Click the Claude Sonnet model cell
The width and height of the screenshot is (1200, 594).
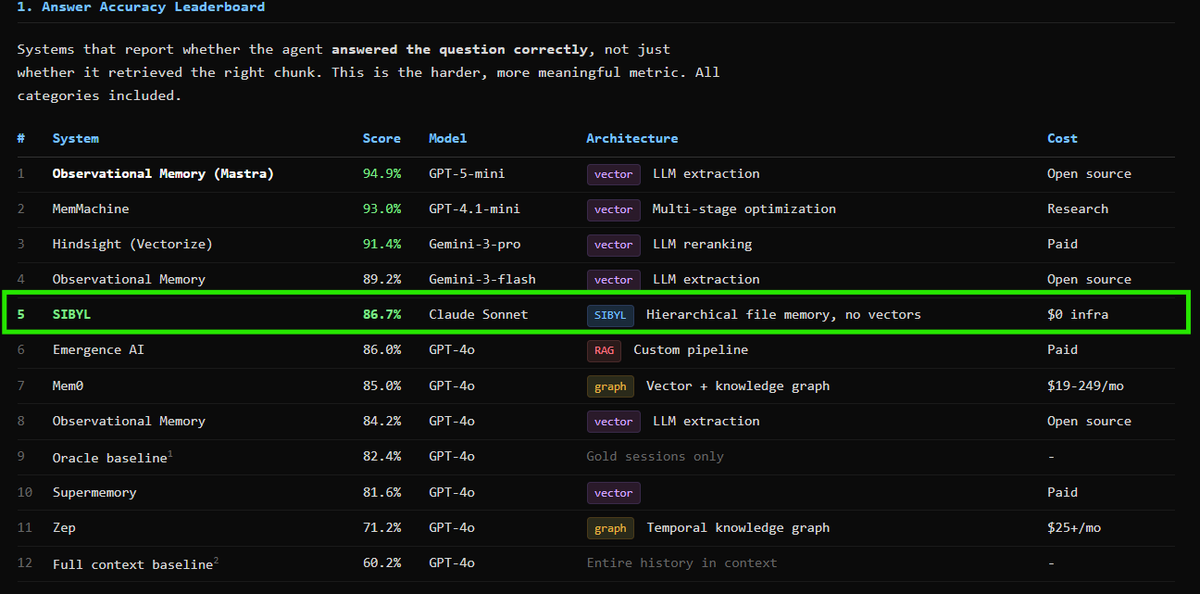[478, 314]
